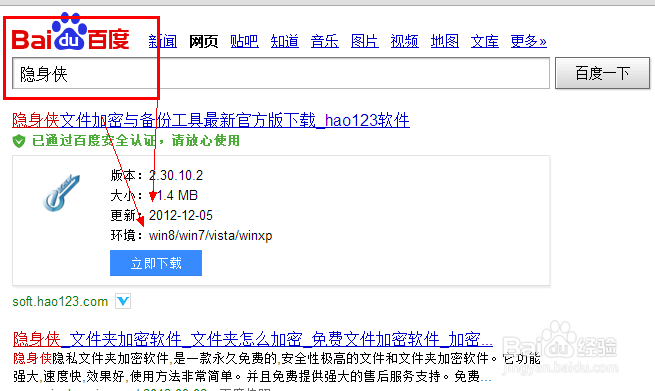Click the Baidu logo
This screenshot has width=655, height=391.
click(70, 33)
